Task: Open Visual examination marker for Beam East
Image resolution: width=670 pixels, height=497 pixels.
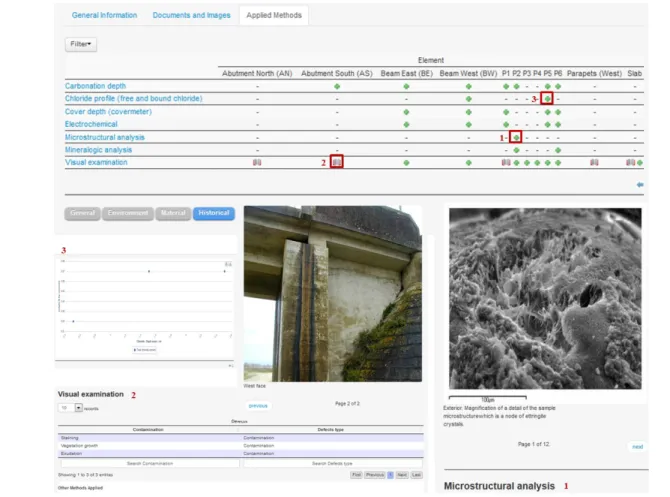Action: (x=406, y=163)
